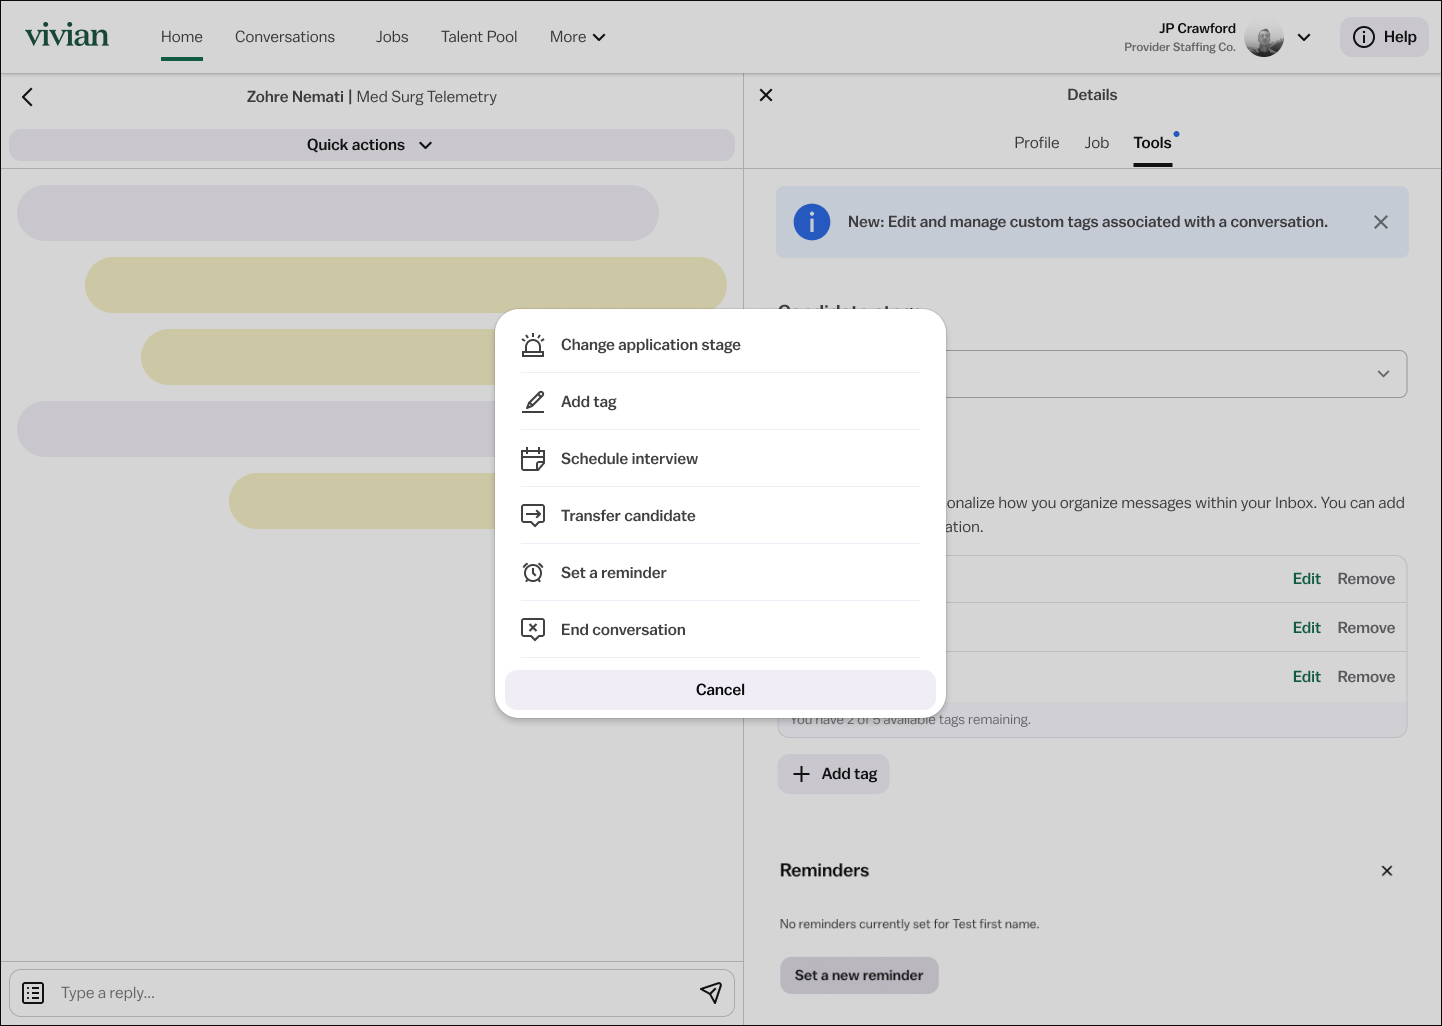Dismiss the custom tags info banner
The image size is (1442, 1026).
(1381, 222)
